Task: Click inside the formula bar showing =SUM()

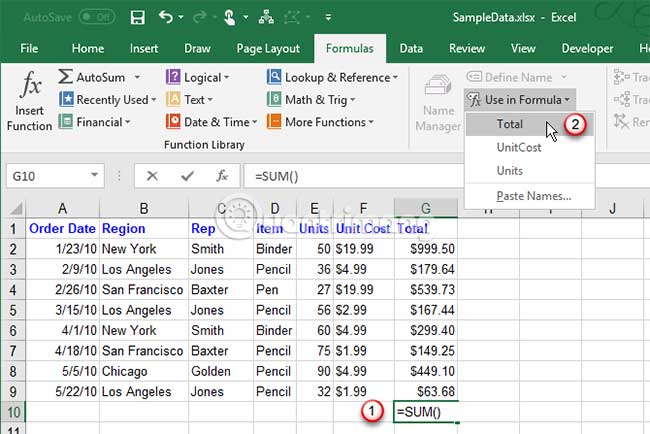Action: pos(354,177)
